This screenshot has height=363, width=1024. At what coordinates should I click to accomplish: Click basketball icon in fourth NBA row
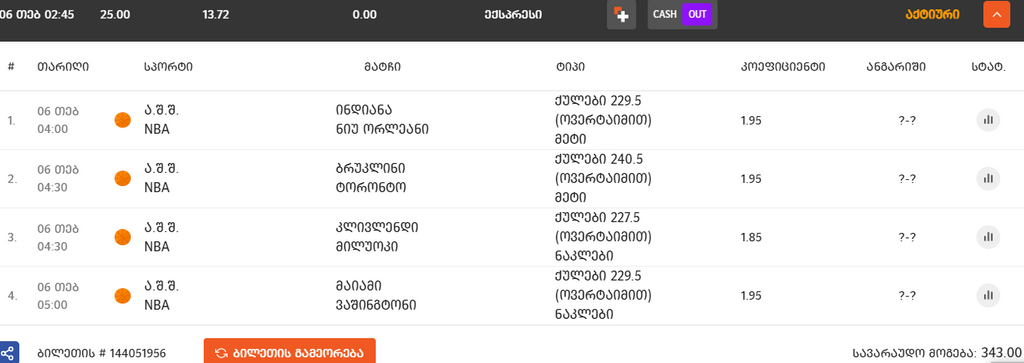click(123, 296)
